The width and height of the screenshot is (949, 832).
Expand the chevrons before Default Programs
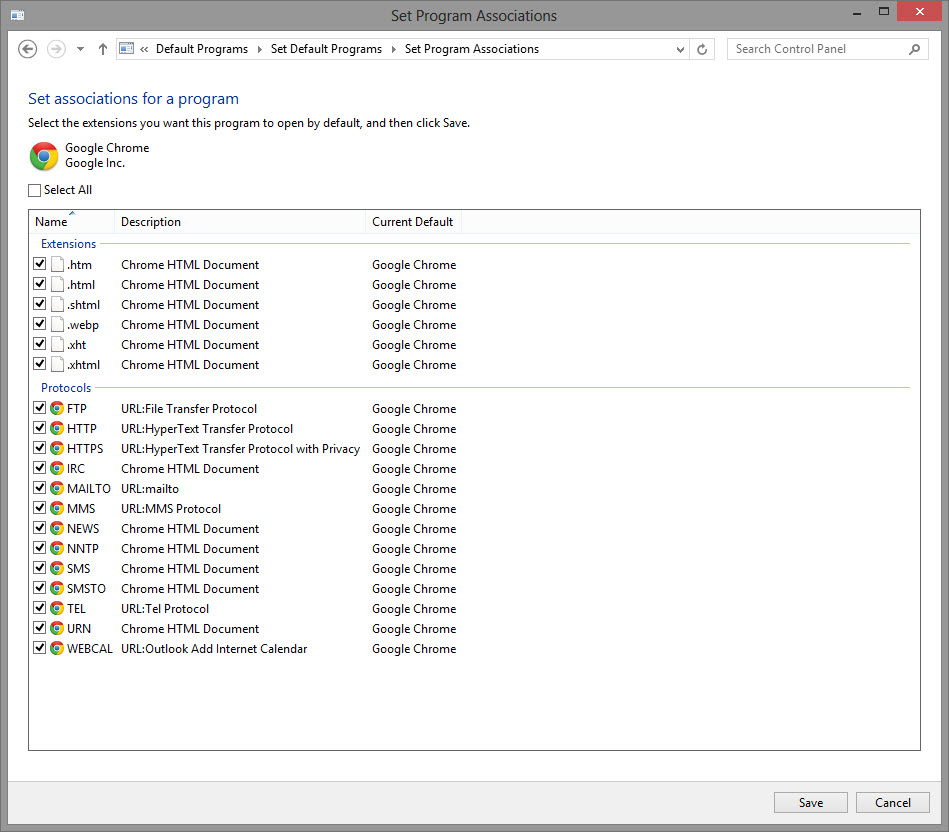[144, 50]
